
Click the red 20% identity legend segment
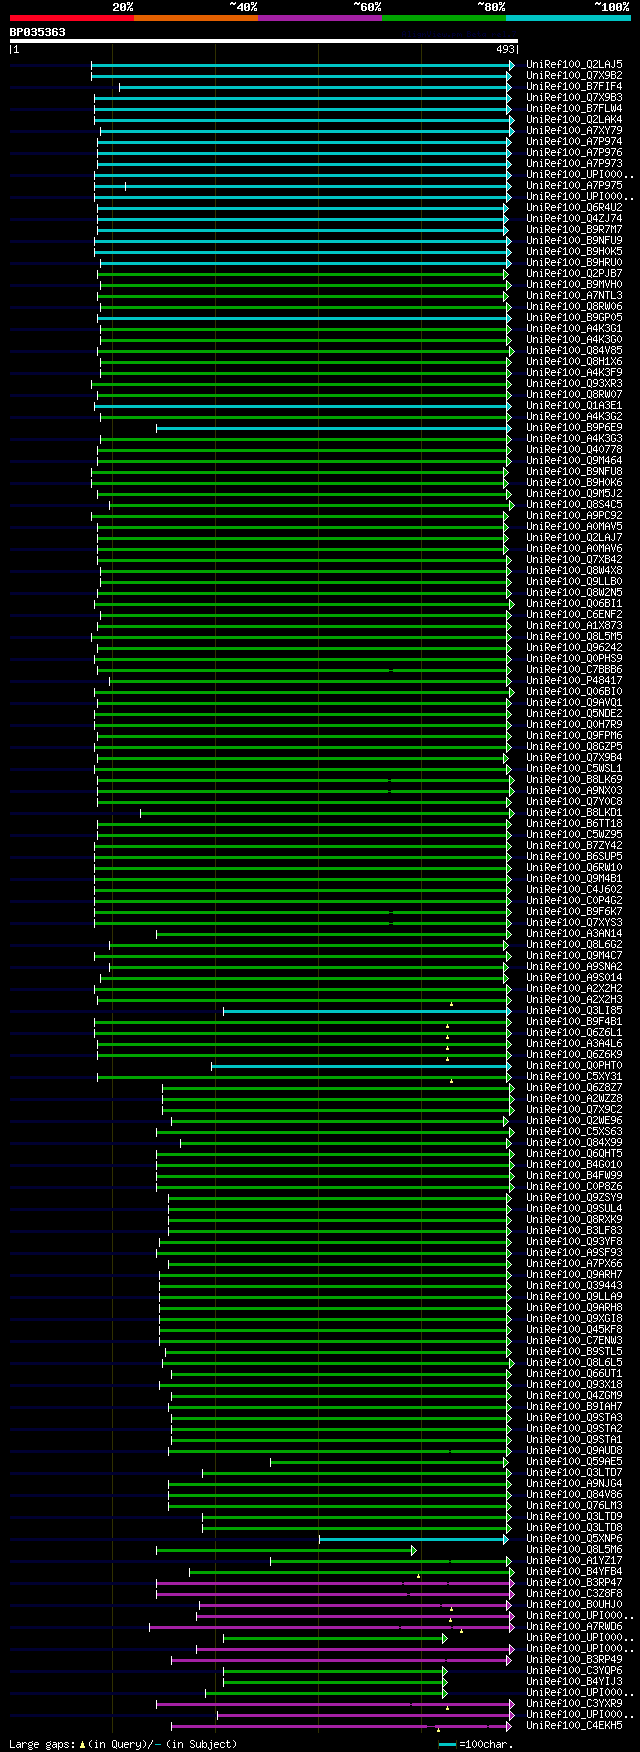[x=72, y=18]
